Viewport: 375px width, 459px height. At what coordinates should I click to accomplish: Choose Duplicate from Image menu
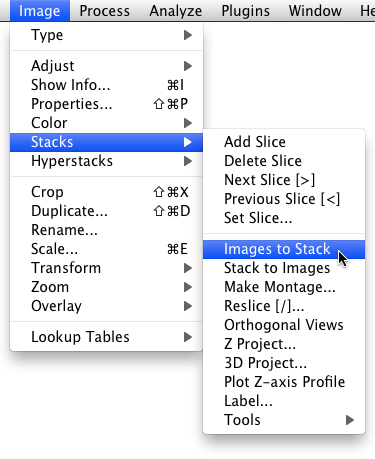[x=106, y=211]
